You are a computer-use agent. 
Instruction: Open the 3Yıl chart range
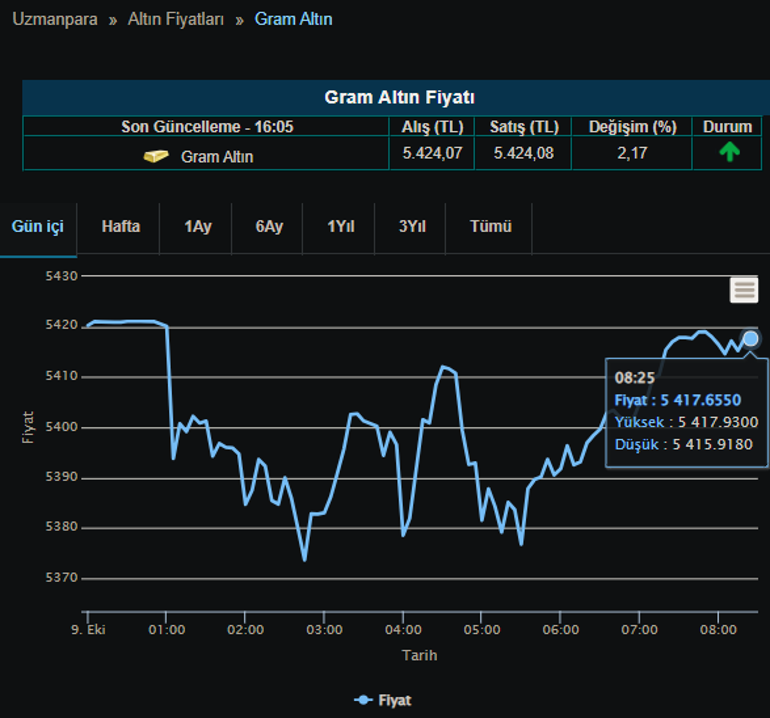pos(412,227)
